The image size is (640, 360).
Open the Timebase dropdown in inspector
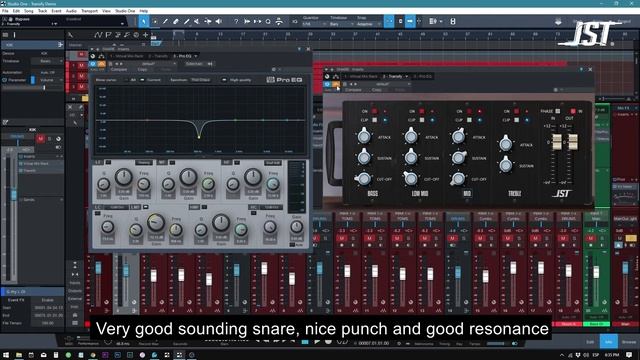click(47, 61)
